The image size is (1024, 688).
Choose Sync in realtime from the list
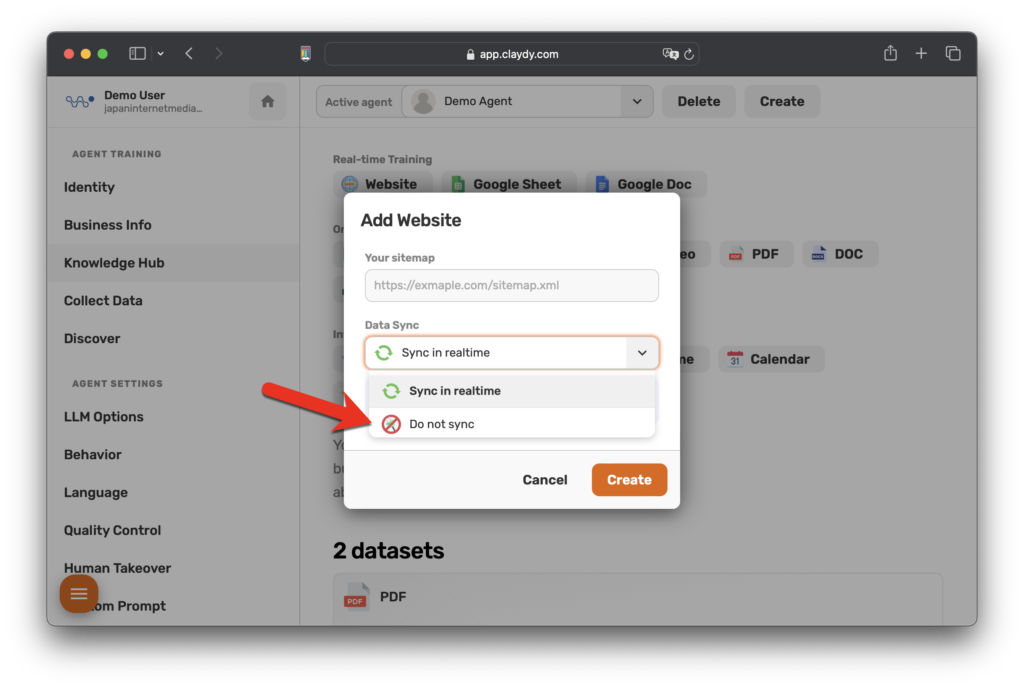[x=454, y=391]
